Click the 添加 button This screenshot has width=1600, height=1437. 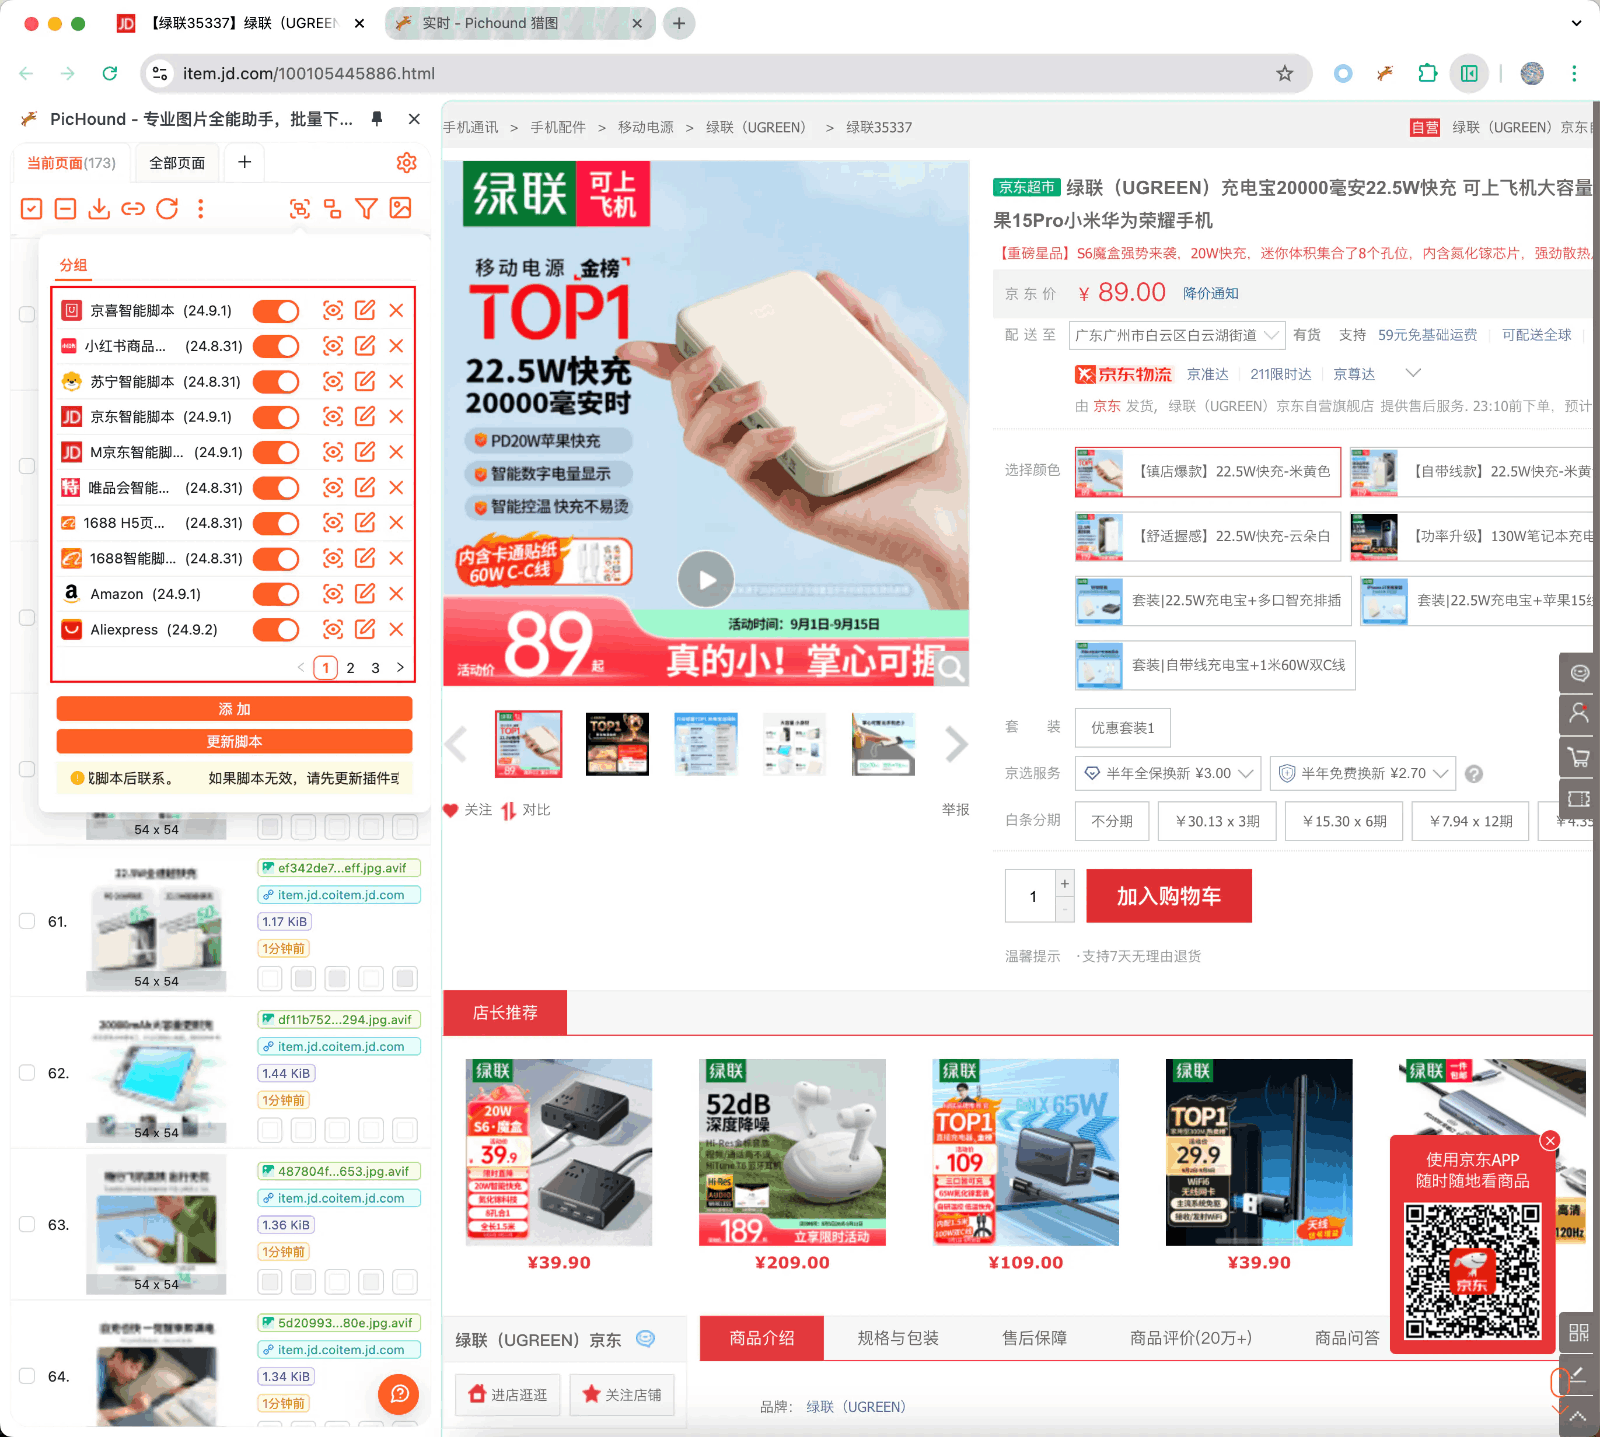tap(234, 709)
